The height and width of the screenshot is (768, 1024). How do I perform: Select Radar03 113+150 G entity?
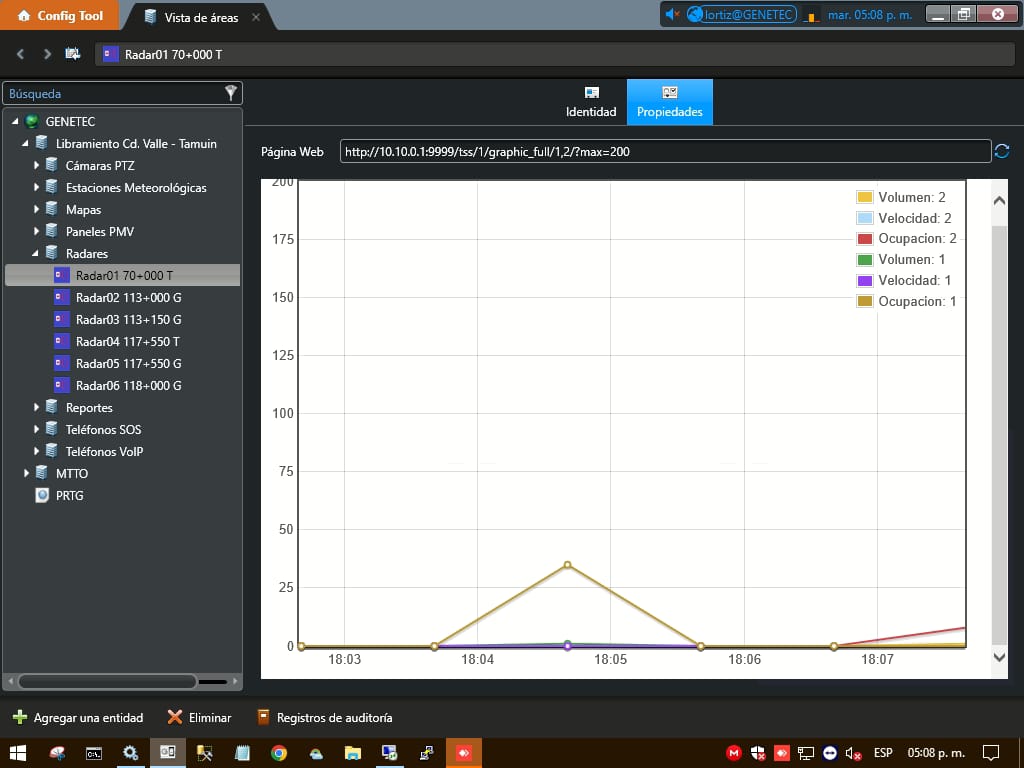(128, 320)
